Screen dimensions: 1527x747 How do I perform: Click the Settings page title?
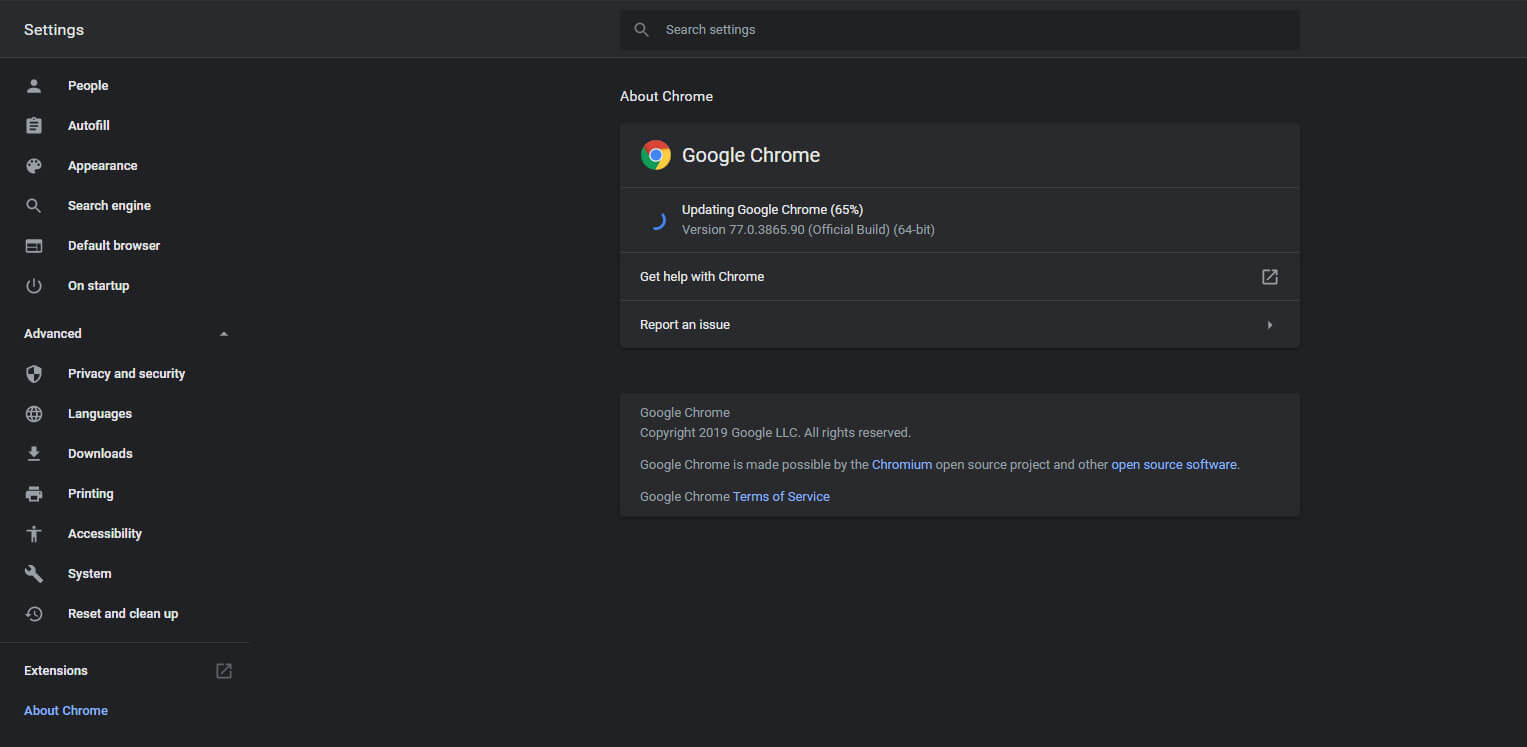pyautogui.click(x=54, y=30)
